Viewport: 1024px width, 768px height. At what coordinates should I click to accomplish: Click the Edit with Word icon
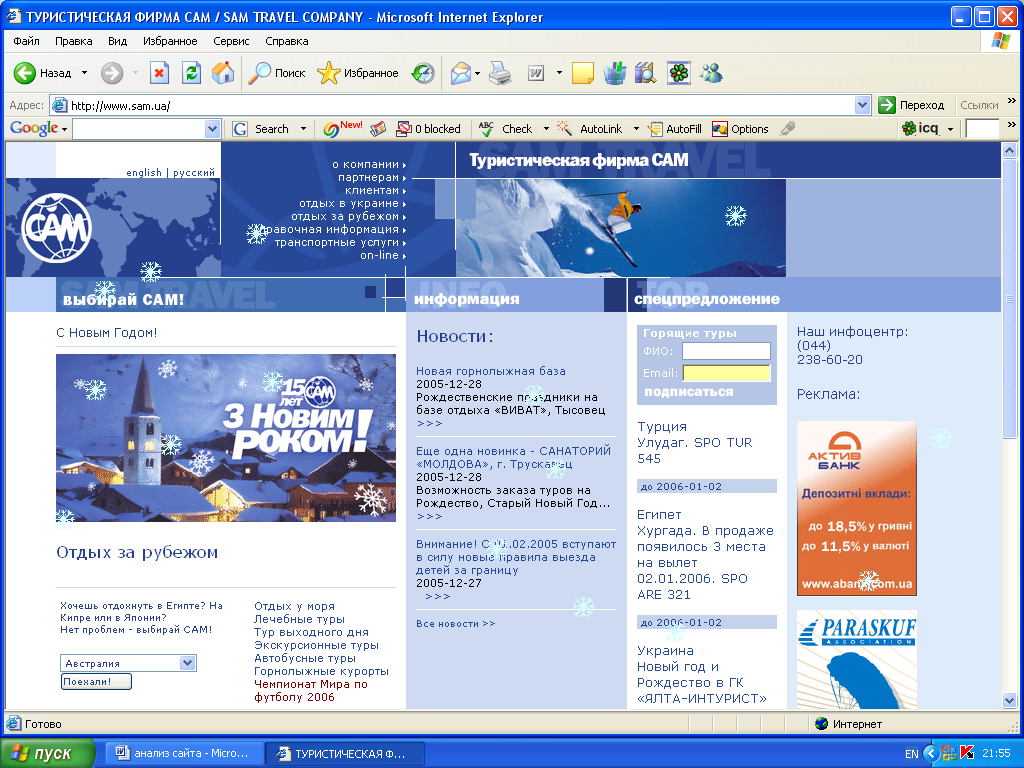click(536, 73)
